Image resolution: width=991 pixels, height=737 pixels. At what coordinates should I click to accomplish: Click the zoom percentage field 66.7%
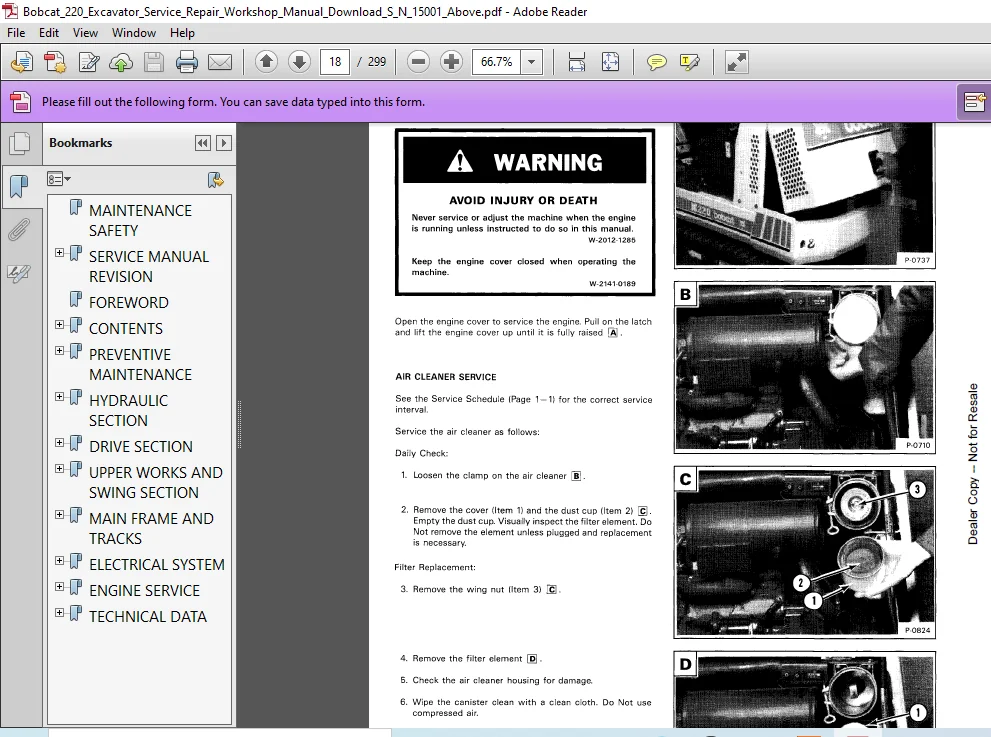[x=497, y=61]
